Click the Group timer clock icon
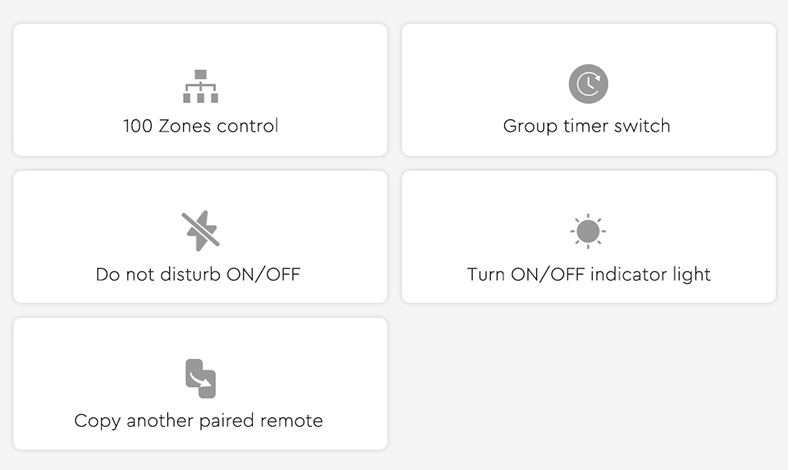 click(588, 85)
